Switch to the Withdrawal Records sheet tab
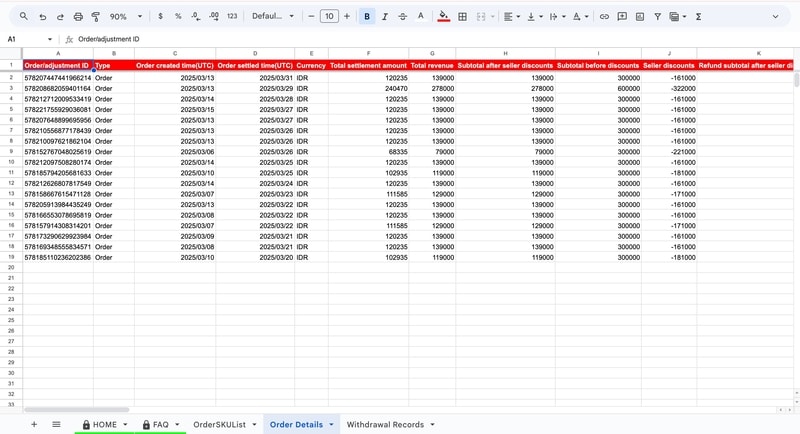The width and height of the screenshot is (800, 434). (385, 425)
